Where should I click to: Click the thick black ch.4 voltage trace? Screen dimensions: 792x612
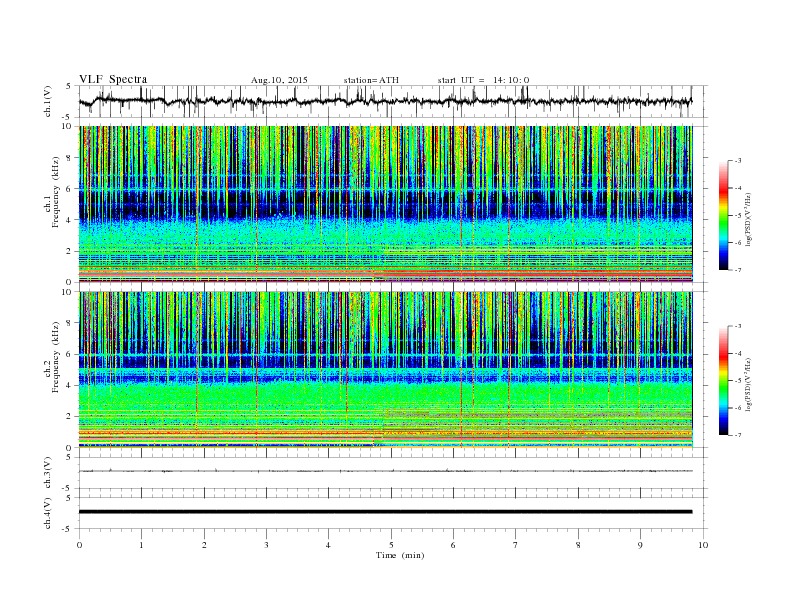(385, 512)
